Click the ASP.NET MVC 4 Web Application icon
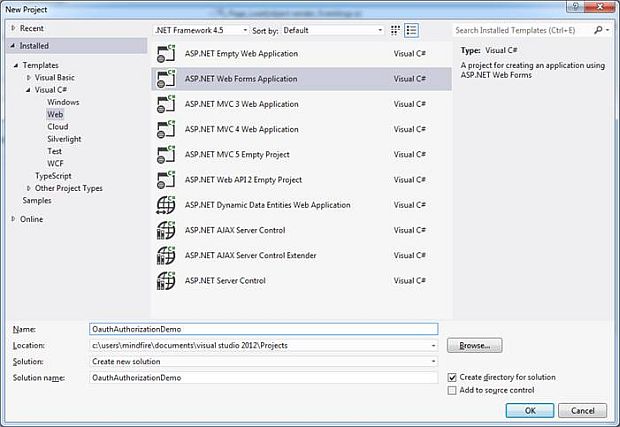This screenshot has width=620, height=427. (166, 129)
